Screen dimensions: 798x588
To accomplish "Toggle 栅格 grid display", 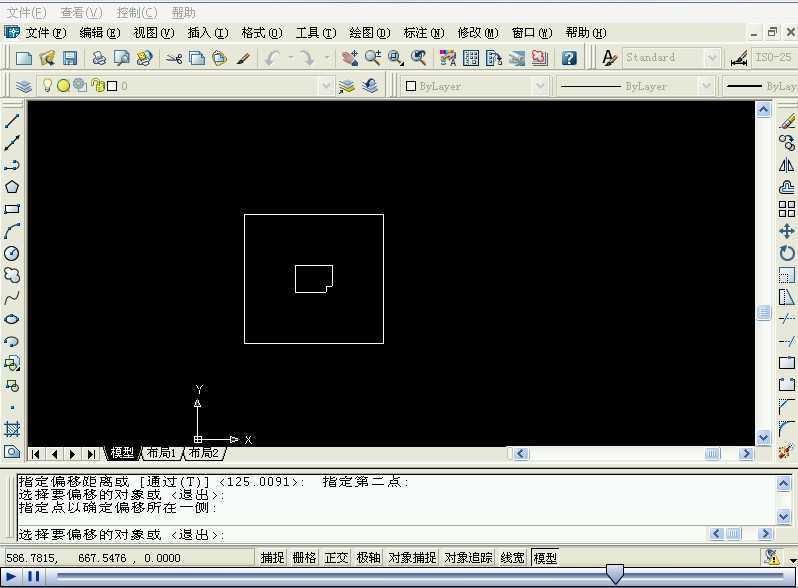I will (x=304, y=557).
